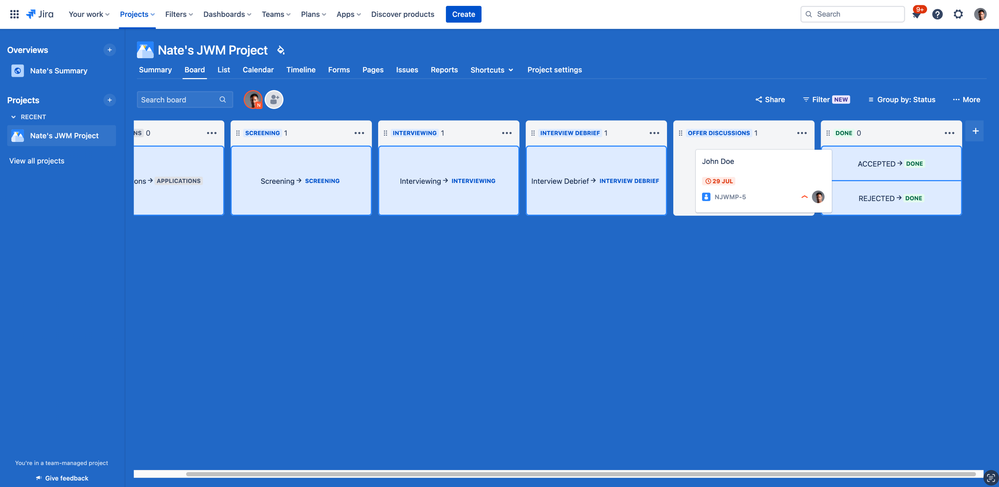Click the fullscreen icon at bottom right

pos(990,476)
